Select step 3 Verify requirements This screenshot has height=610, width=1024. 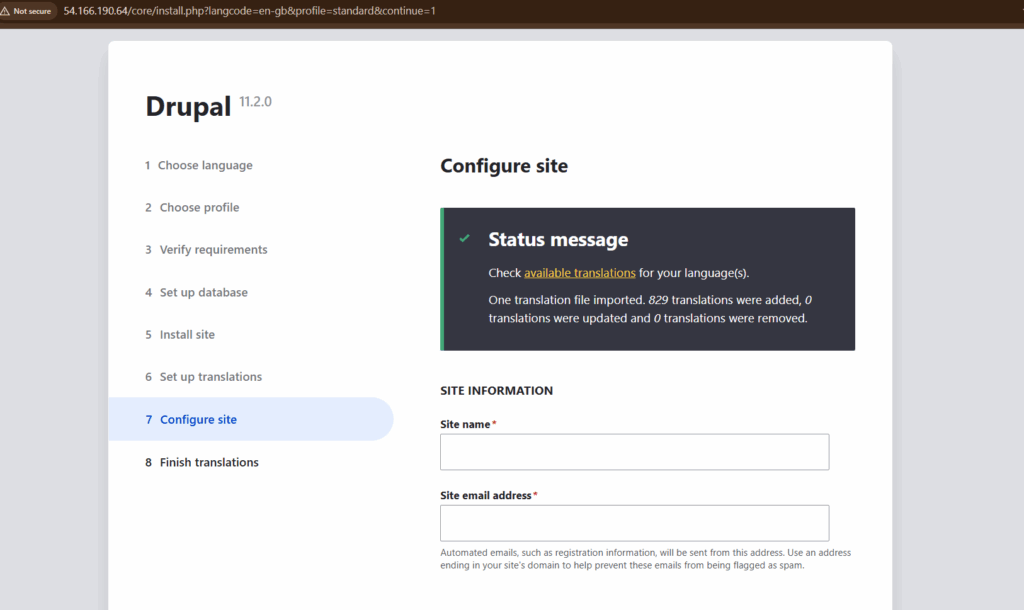[x=206, y=249]
